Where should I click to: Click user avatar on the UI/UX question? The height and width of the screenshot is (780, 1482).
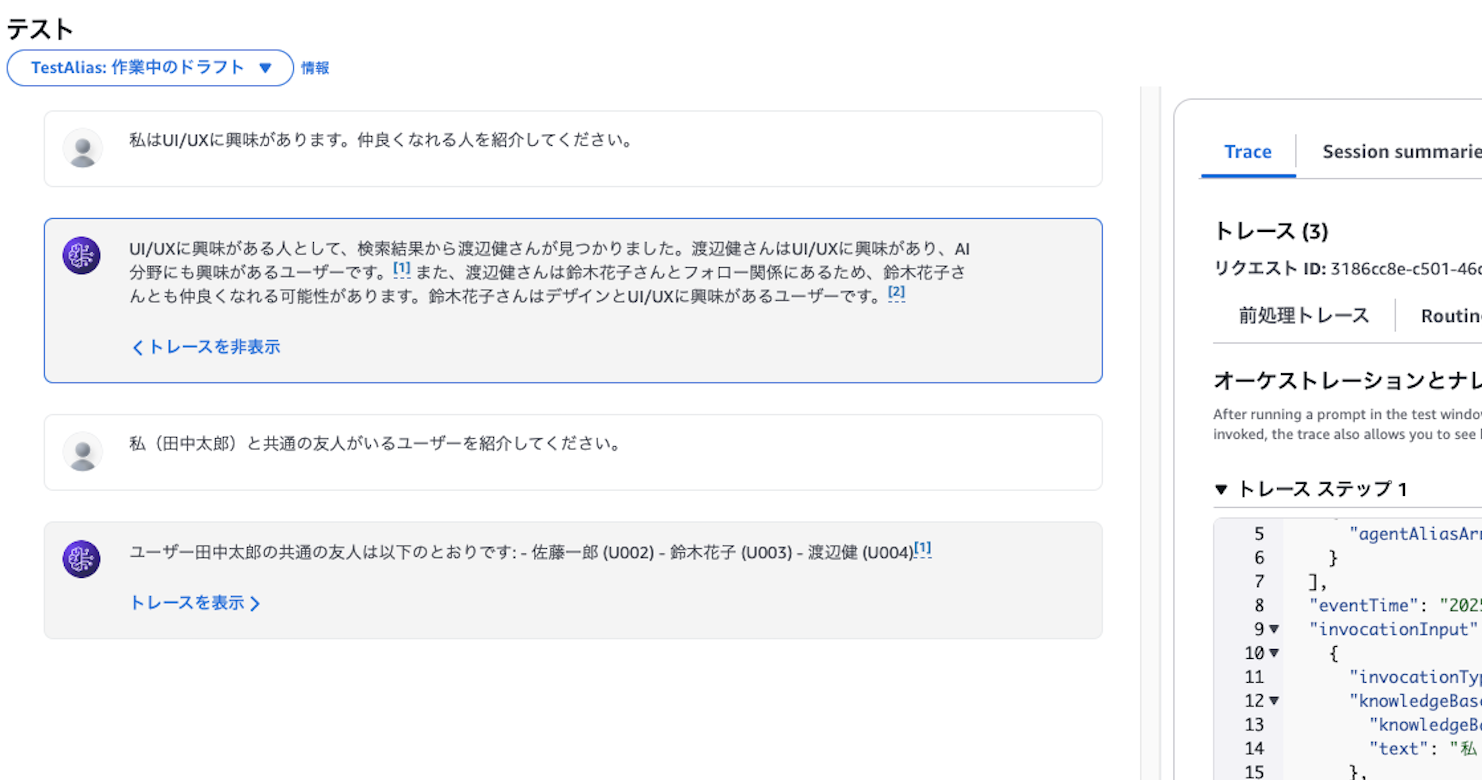pyautogui.click(x=82, y=148)
